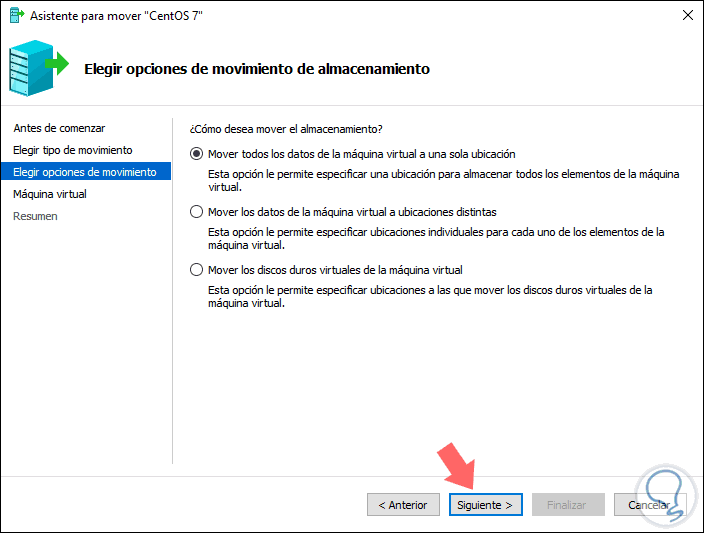Click the "Siguiente >" button
This screenshot has width=704, height=533.
point(485,505)
